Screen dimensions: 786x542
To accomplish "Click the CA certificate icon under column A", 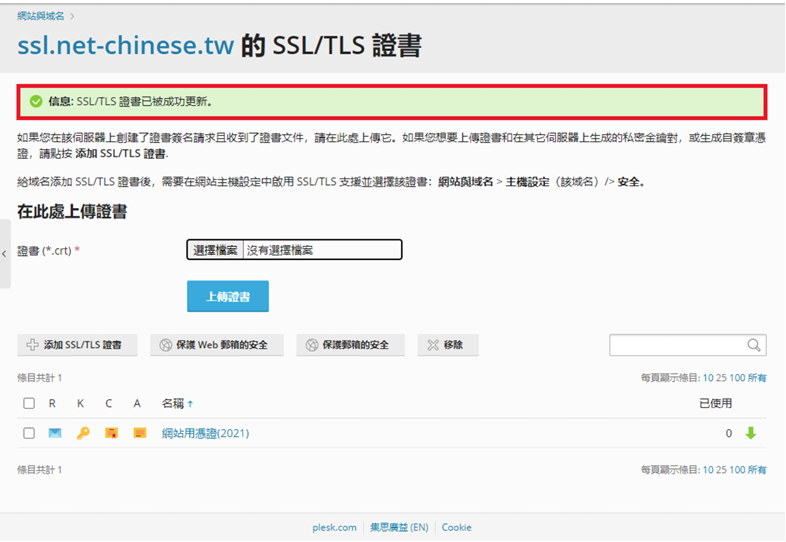I will (140, 433).
